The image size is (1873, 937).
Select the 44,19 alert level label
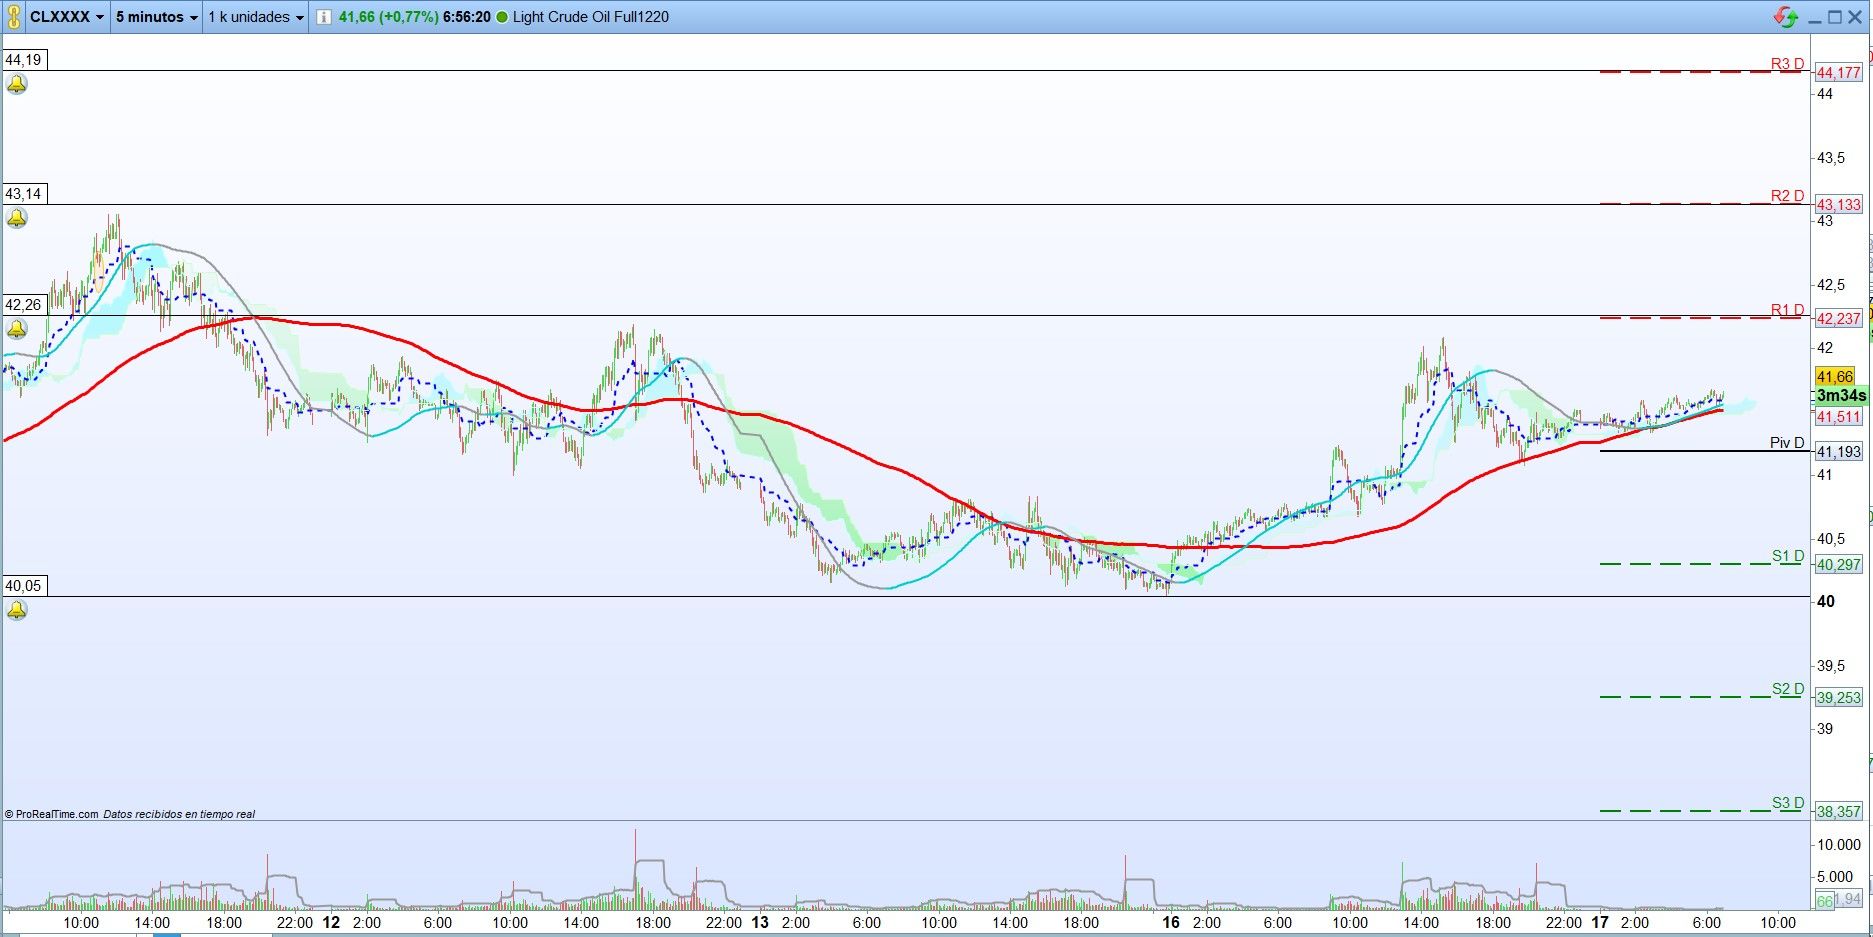24,60
